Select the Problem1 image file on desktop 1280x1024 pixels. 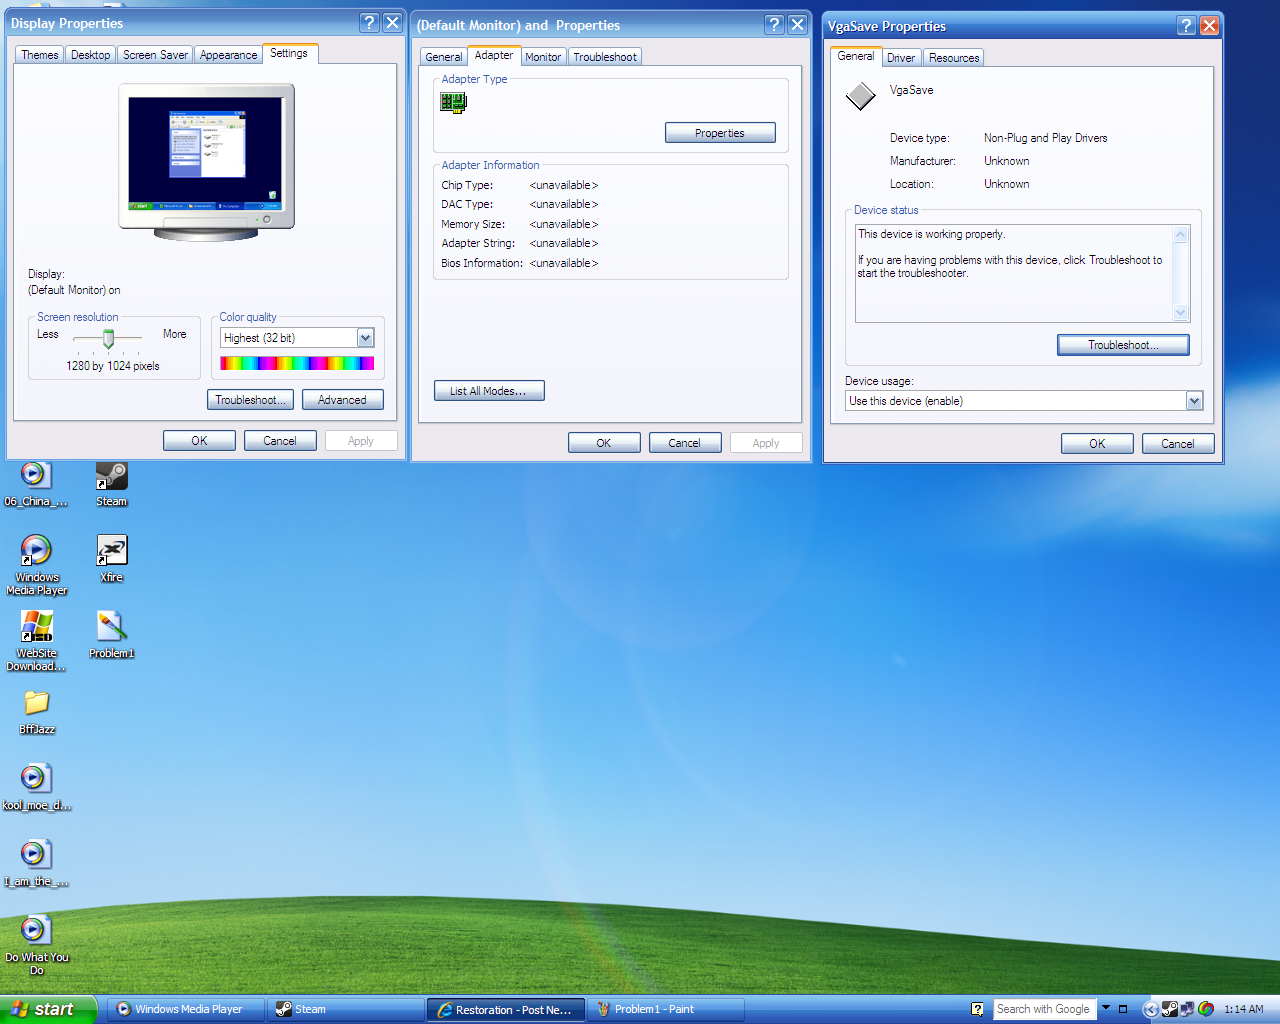(111, 634)
